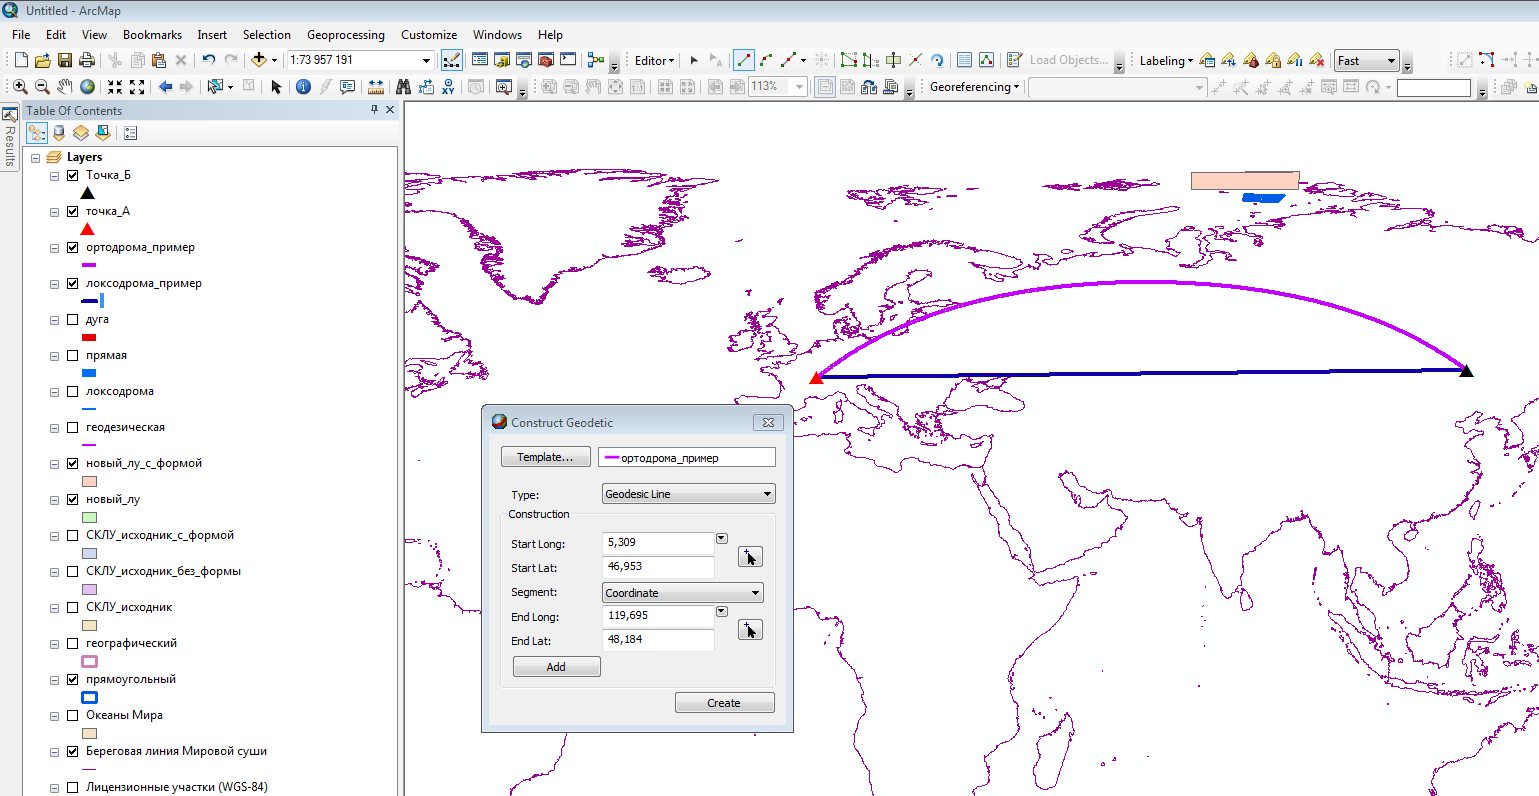Image resolution: width=1539 pixels, height=796 pixels.
Task: Click the Go To XY tool
Action: tap(448, 87)
